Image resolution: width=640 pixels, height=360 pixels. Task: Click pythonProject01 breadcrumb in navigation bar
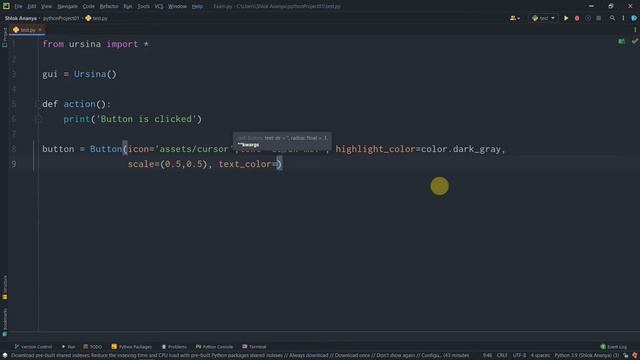pos(61,18)
